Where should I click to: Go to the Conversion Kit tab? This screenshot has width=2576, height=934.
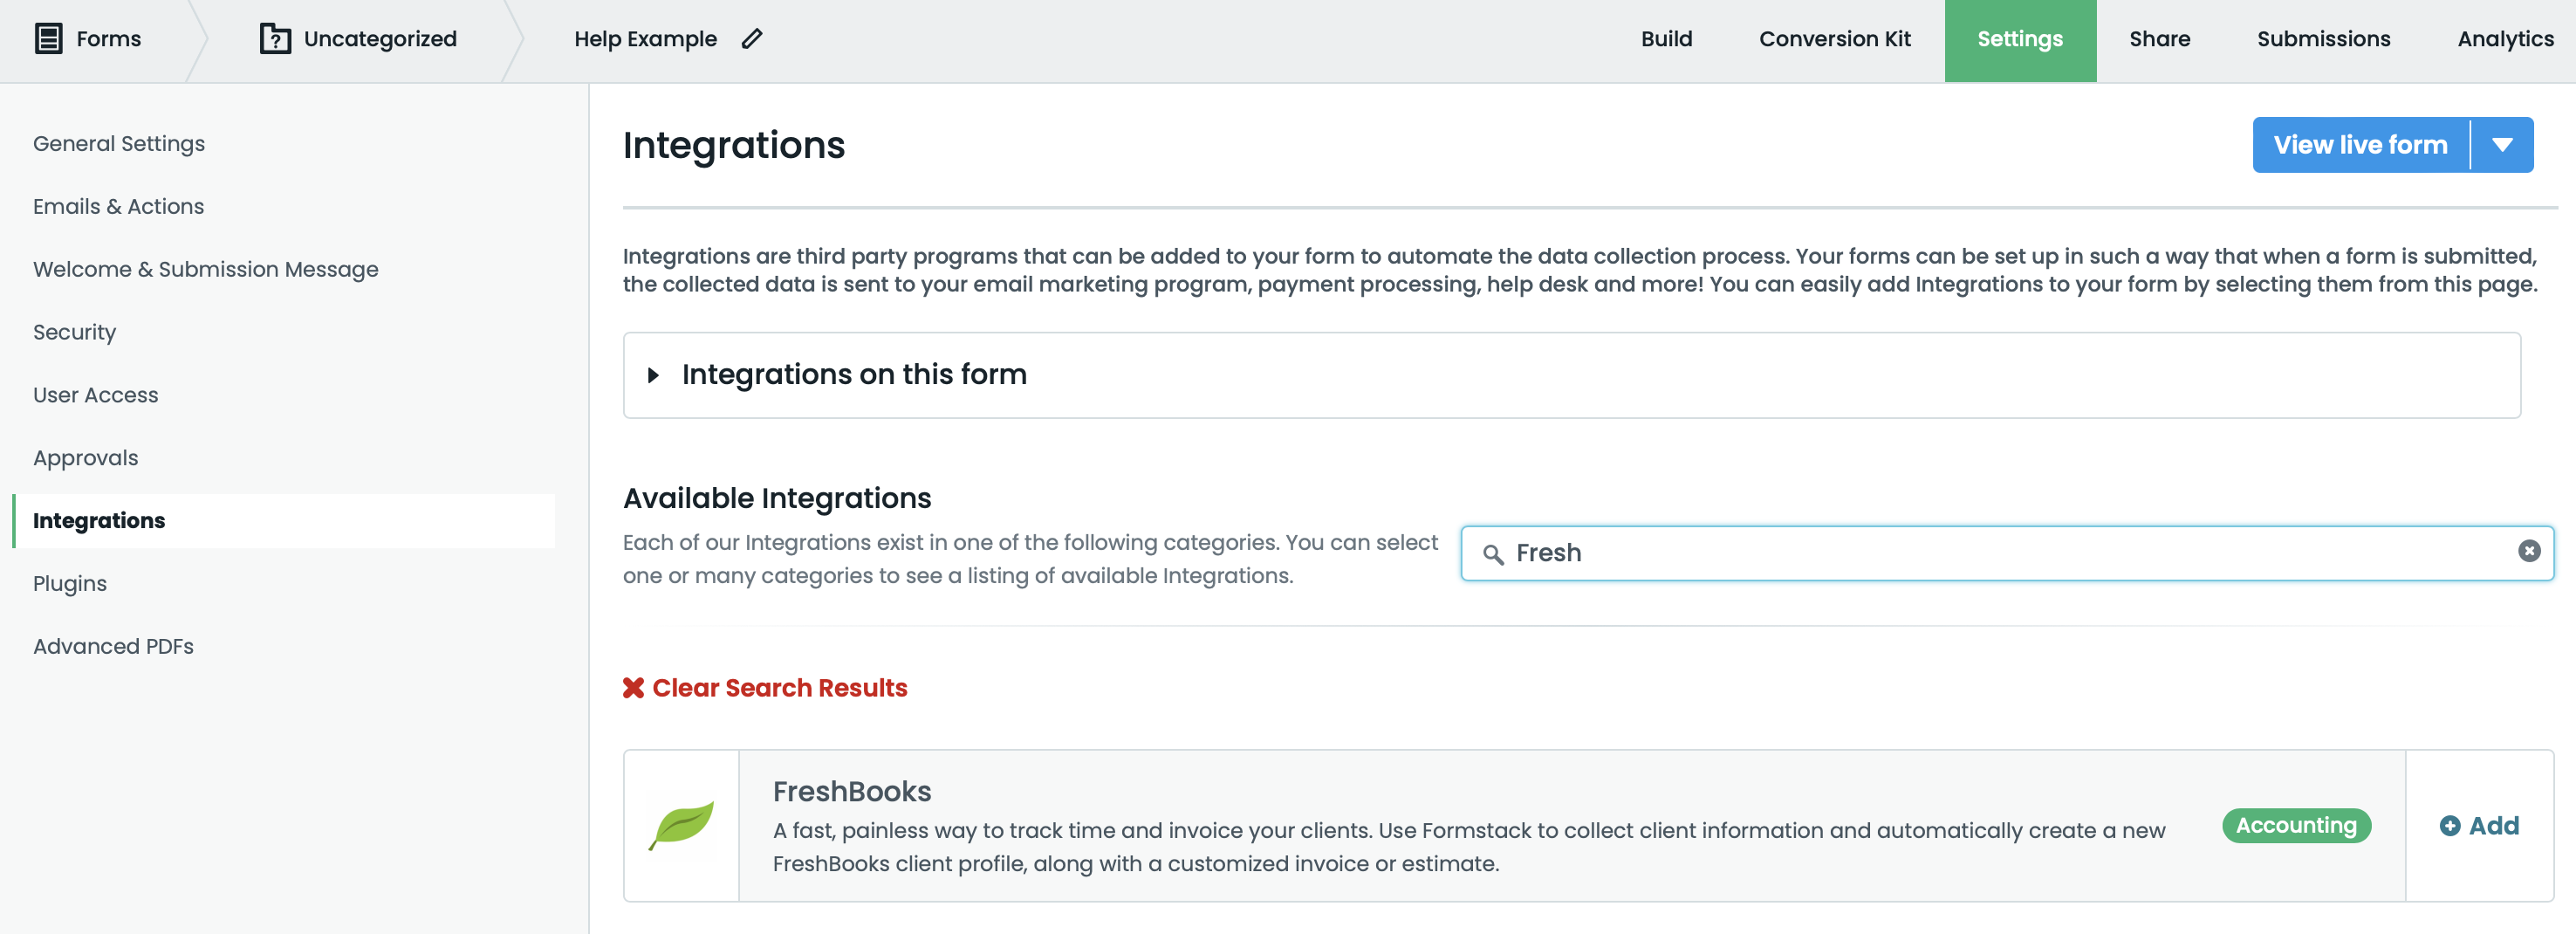click(1834, 39)
